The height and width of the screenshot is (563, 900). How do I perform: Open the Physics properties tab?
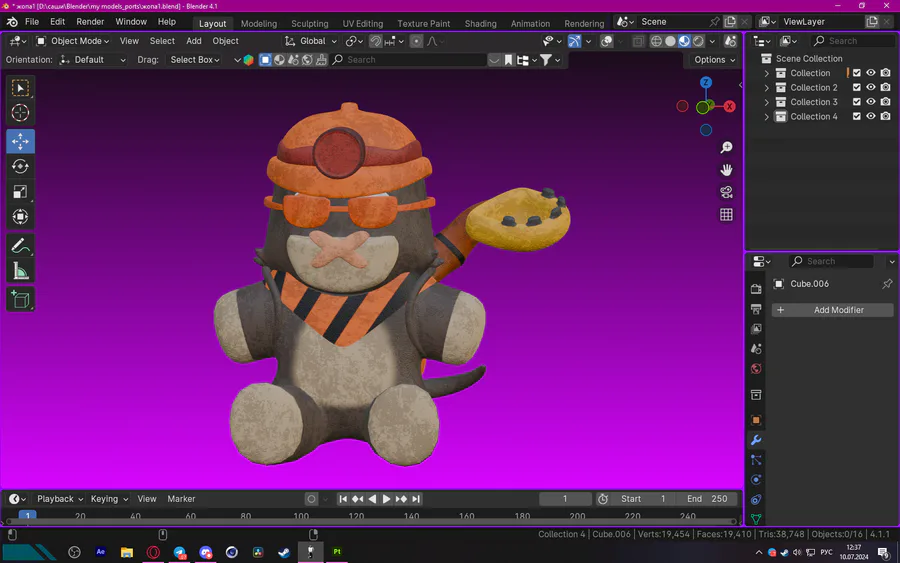(756, 480)
